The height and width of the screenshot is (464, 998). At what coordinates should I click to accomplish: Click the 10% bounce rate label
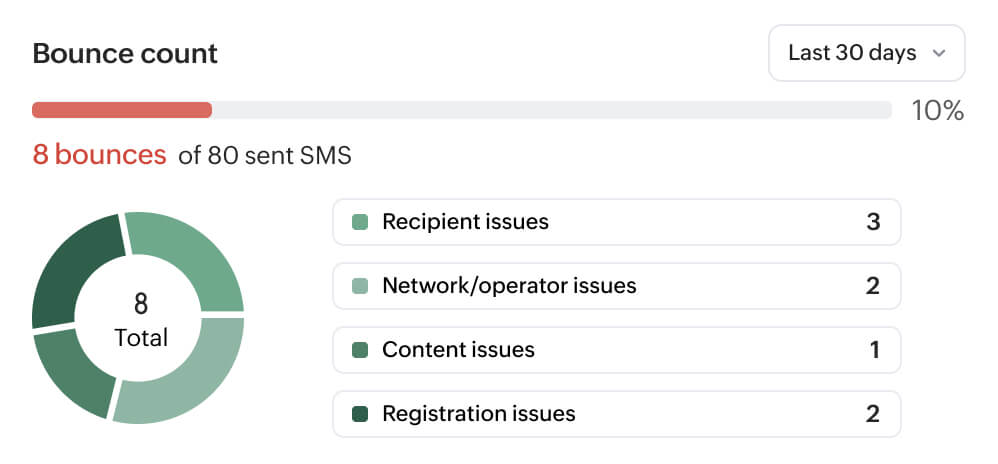[x=938, y=111]
